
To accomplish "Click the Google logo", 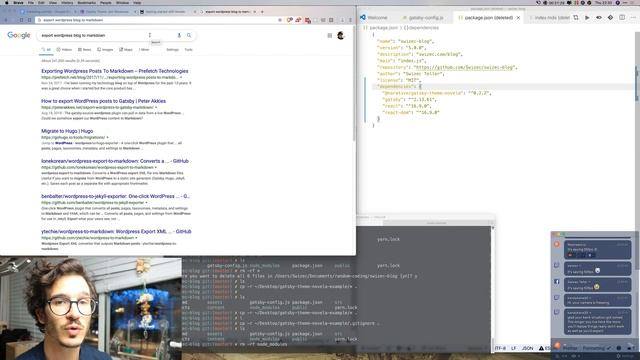I will [x=19, y=35].
